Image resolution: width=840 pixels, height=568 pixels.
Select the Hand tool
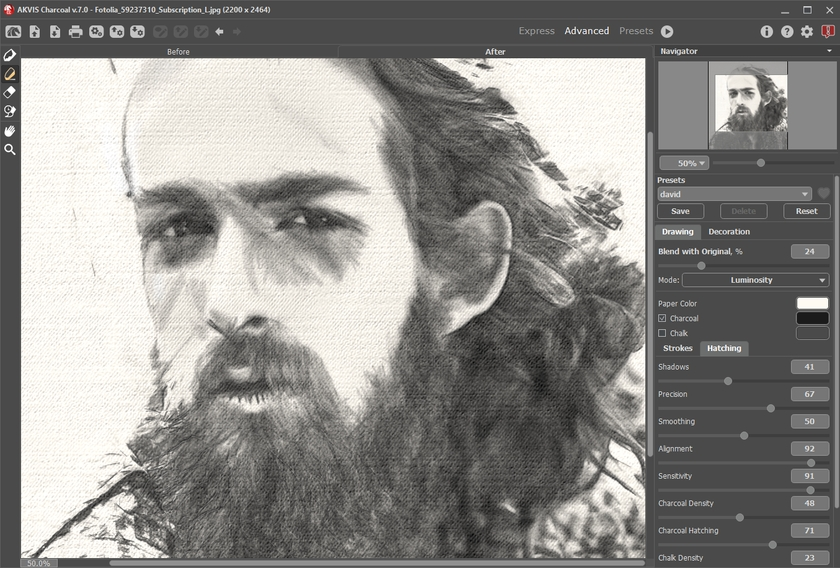10,130
